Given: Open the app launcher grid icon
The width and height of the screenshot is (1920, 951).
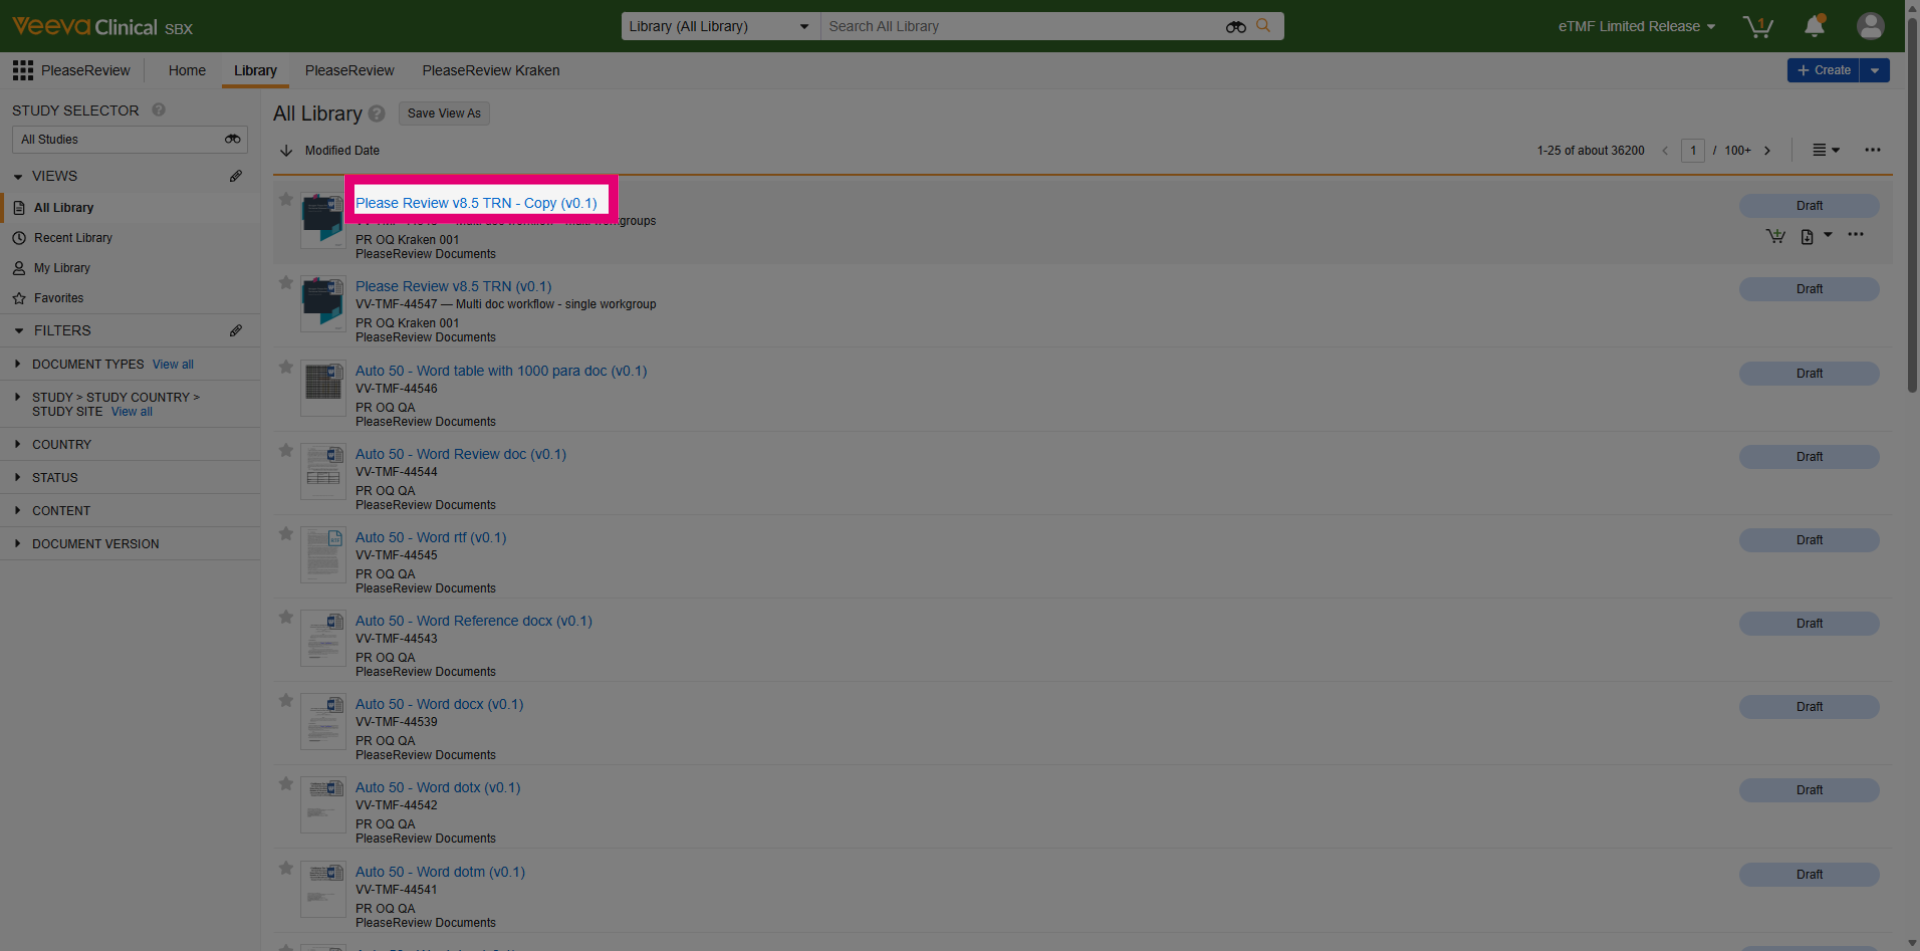Looking at the screenshot, I should 22,70.
